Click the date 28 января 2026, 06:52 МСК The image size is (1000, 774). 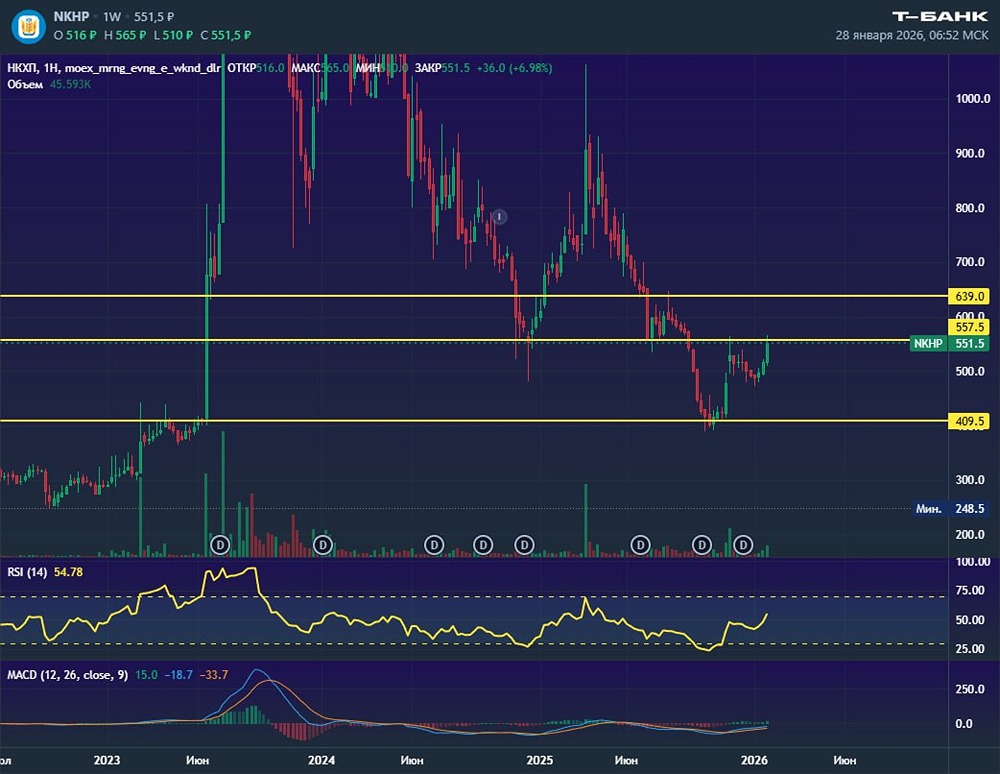tap(912, 36)
